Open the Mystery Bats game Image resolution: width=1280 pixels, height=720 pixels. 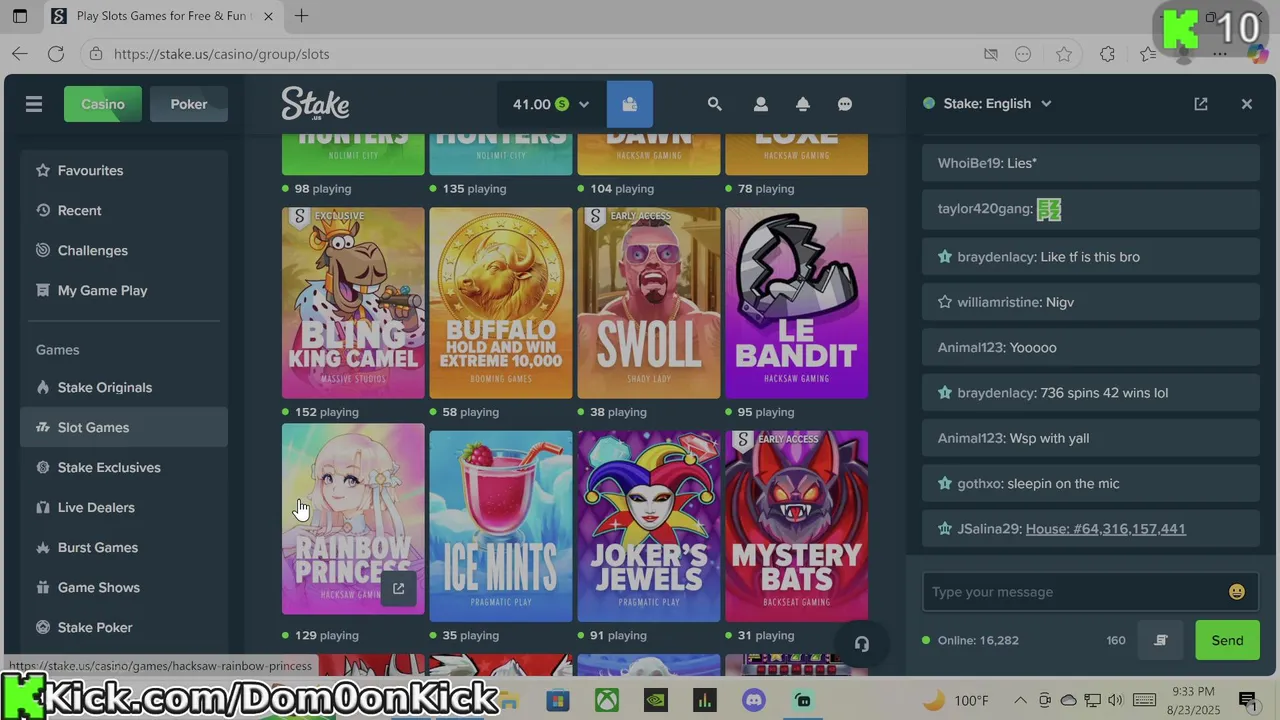797,526
